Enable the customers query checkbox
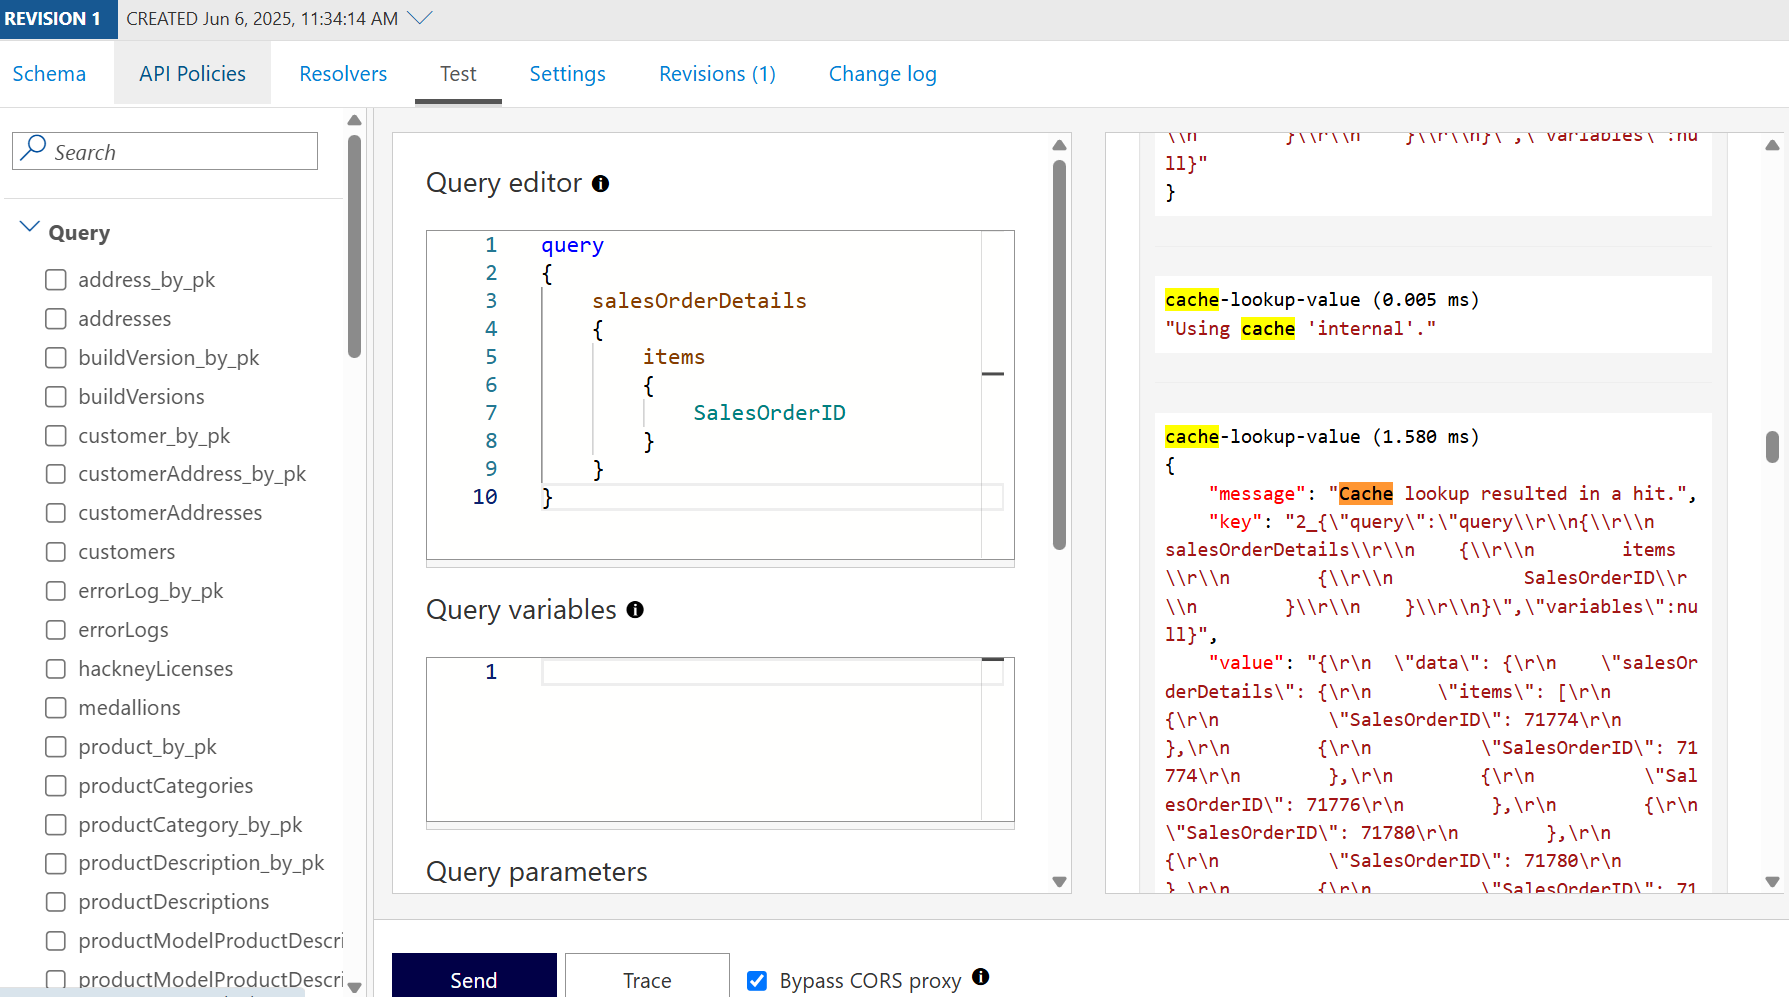The width and height of the screenshot is (1789, 997). pyautogui.click(x=56, y=552)
